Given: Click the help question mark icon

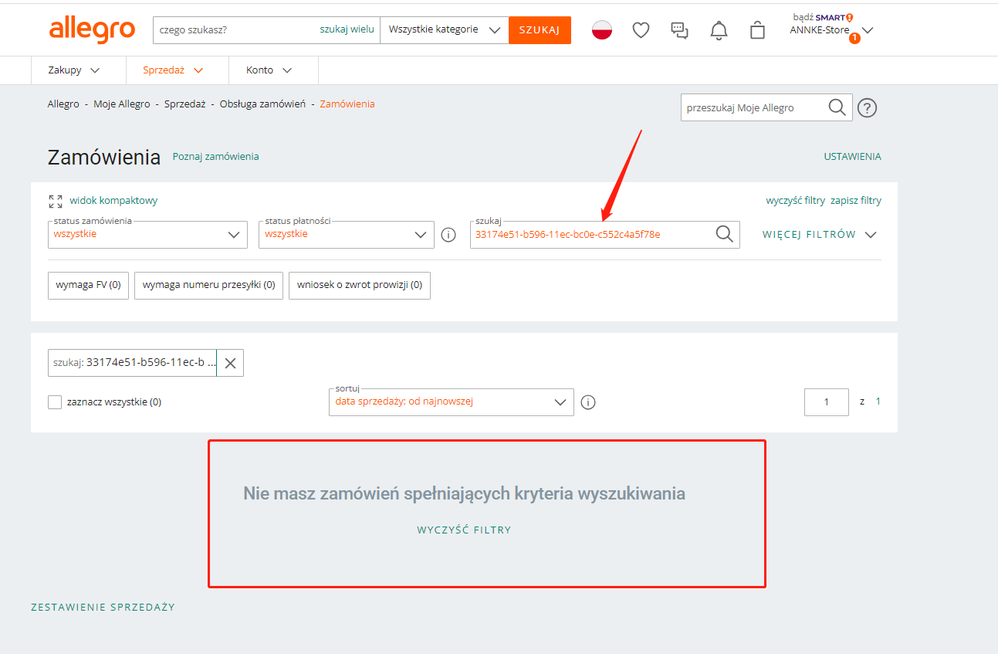Looking at the screenshot, I should click(x=867, y=108).
